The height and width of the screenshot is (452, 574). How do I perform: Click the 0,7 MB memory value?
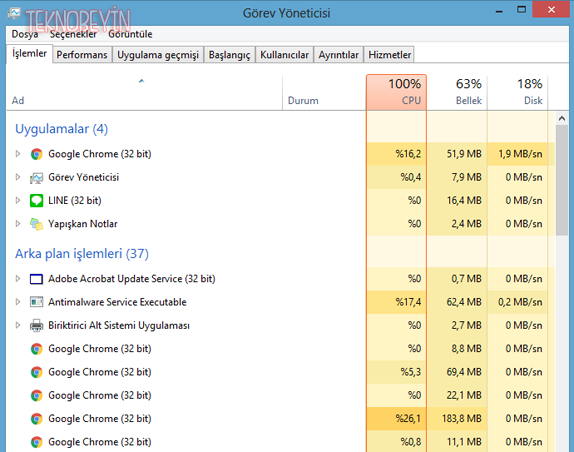[466, 279]
